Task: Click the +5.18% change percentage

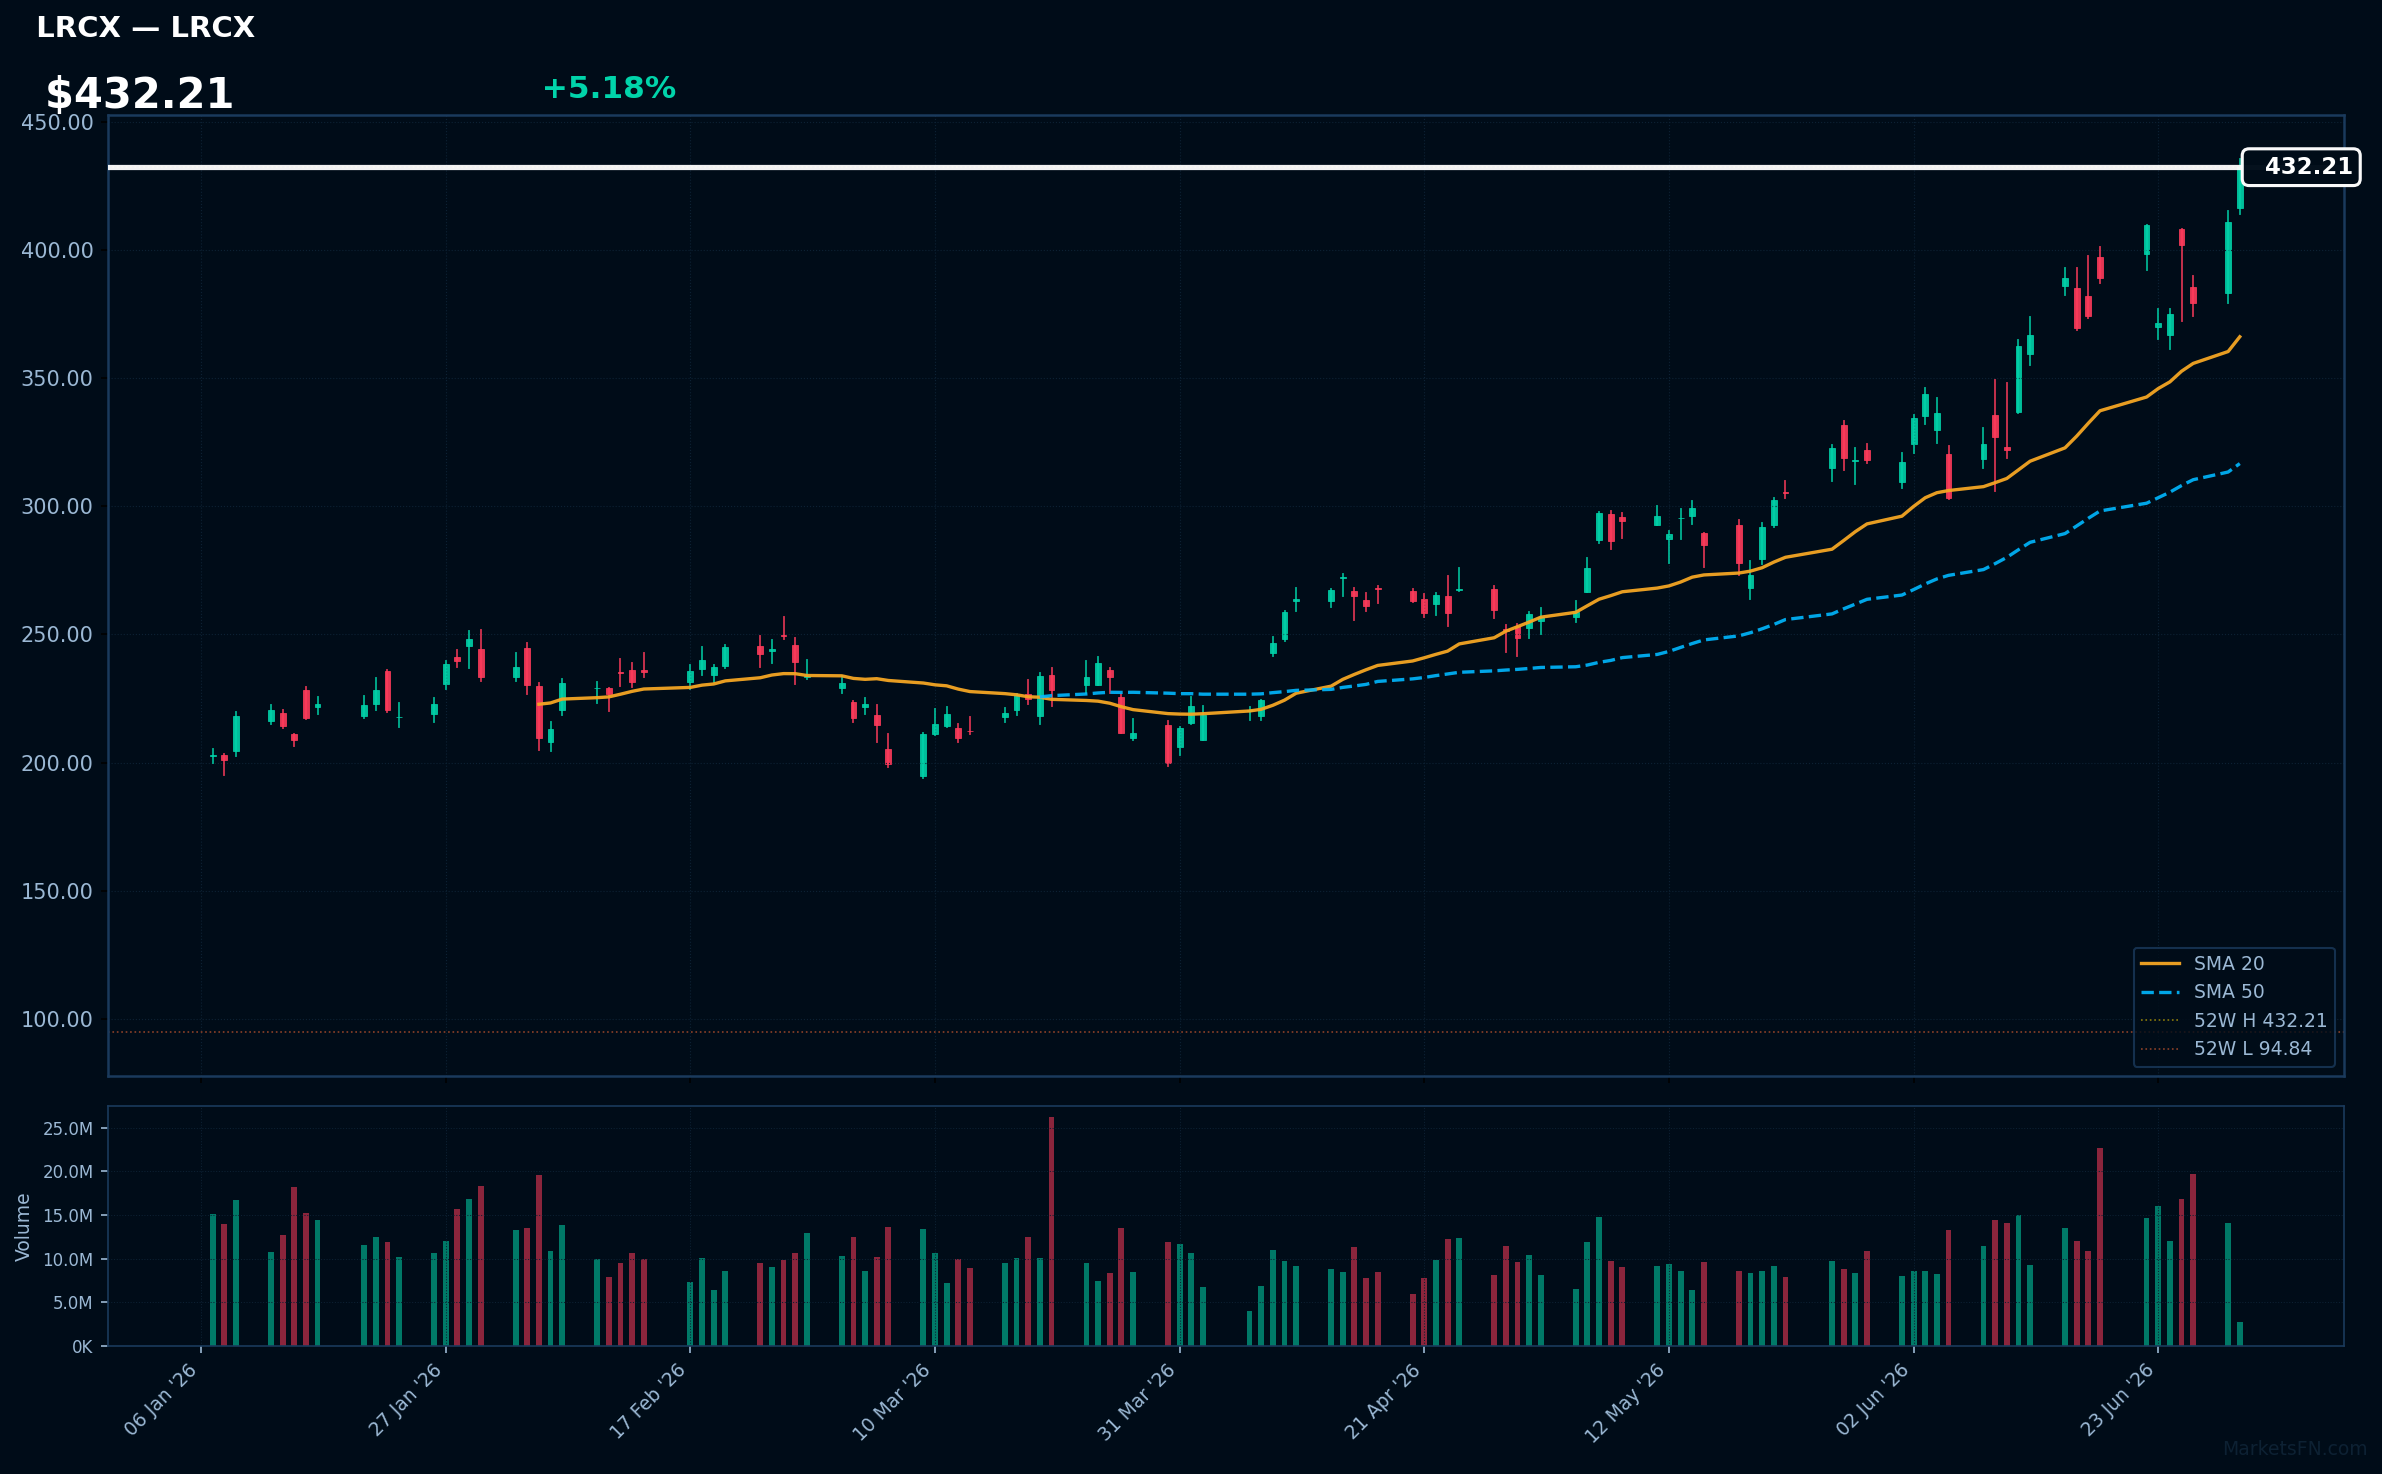Action: click(x=609, y=88)
